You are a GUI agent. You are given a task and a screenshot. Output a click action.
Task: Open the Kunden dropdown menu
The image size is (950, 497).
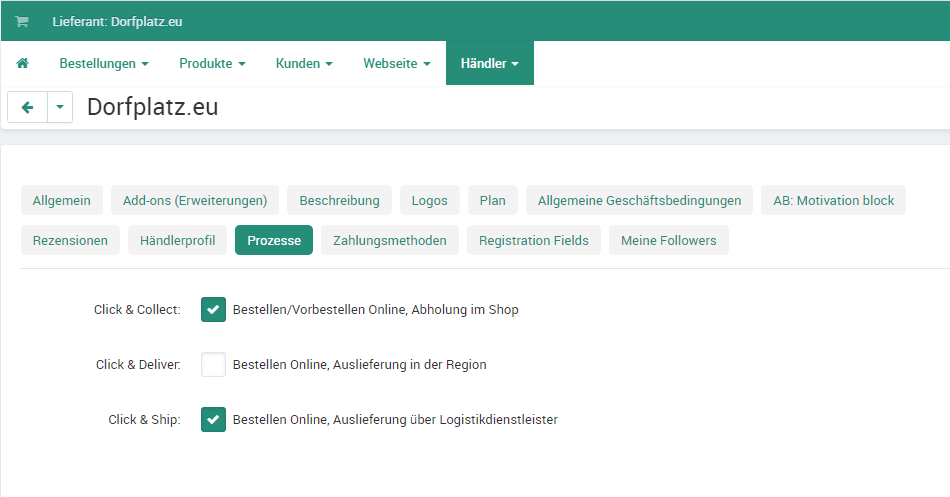tap(304, 64)
